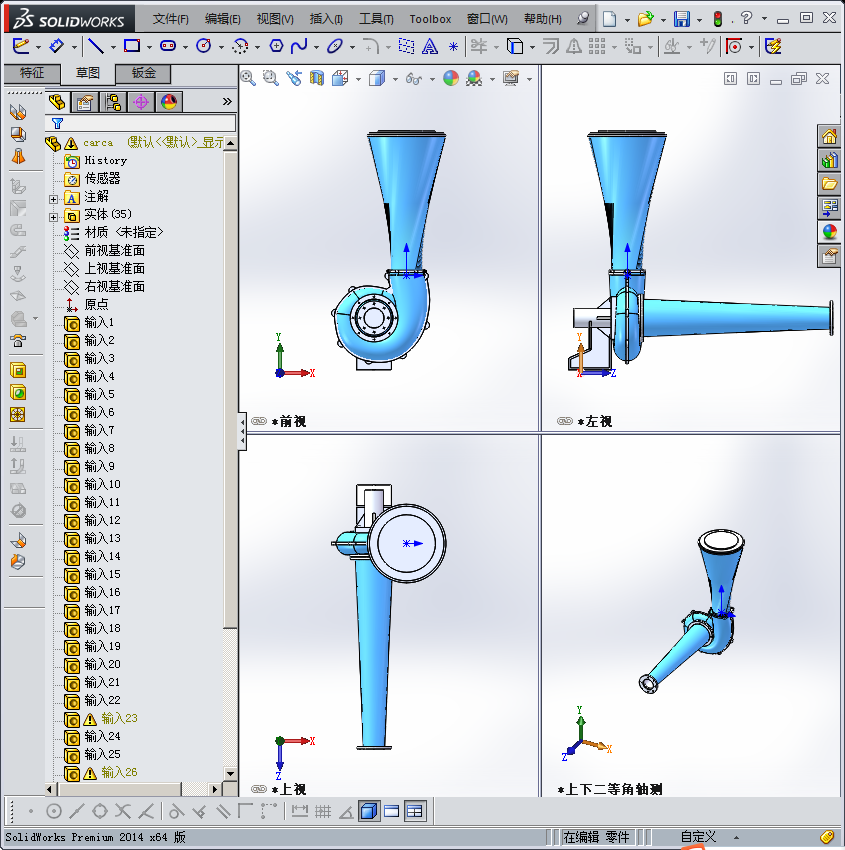Open the ConfigurationManager tab
Screen dimensions: 845x850
tap(113, 102)
